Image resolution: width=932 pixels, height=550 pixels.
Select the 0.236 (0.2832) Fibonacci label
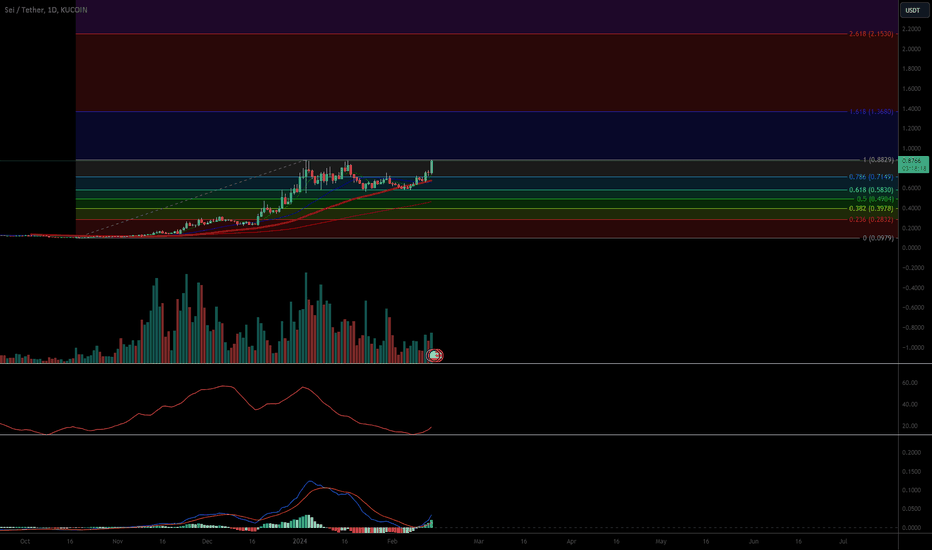click(x=871, y=220)
